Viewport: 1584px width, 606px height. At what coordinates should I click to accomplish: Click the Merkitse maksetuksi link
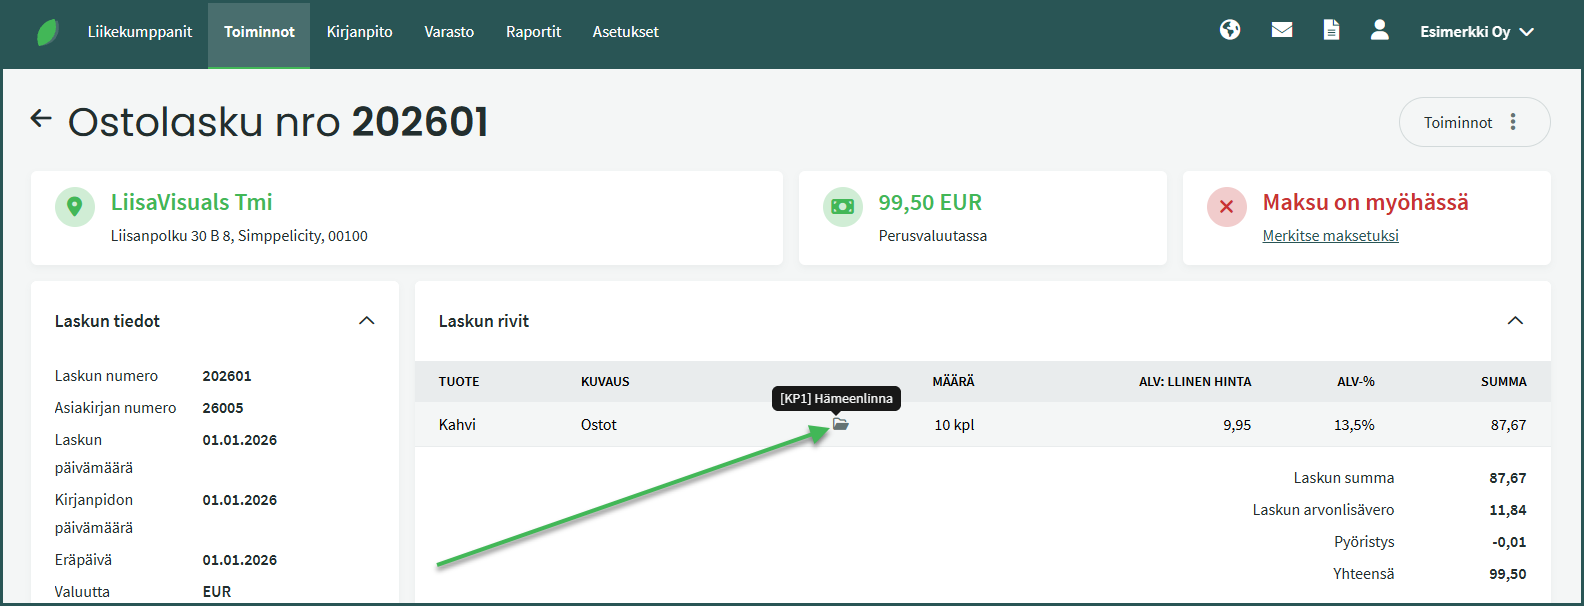[1330, 236]
